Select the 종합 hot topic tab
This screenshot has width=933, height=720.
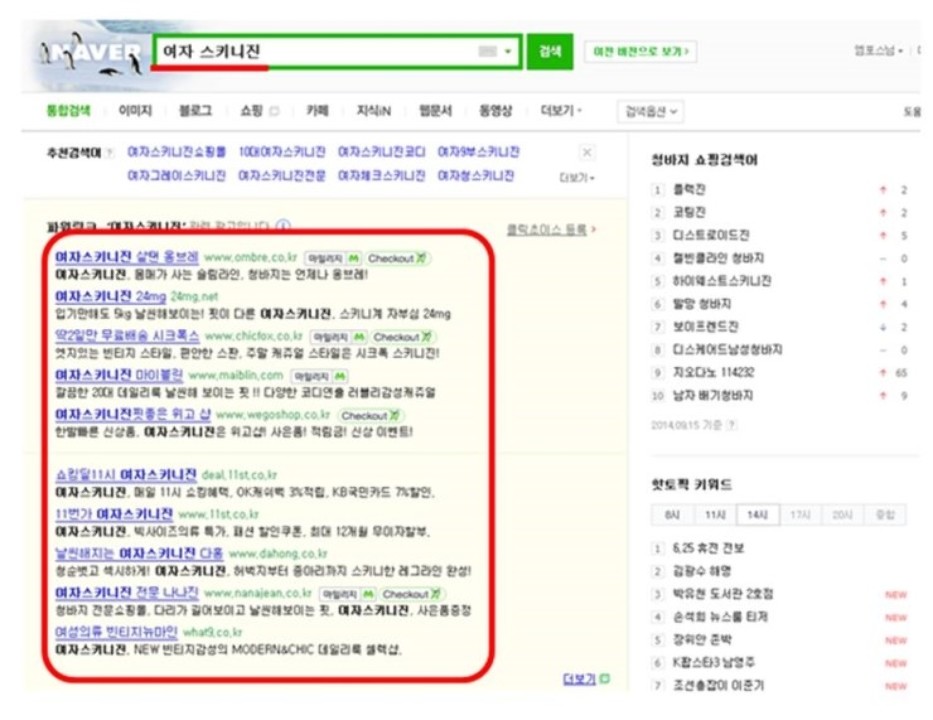[x=885, y=515]
